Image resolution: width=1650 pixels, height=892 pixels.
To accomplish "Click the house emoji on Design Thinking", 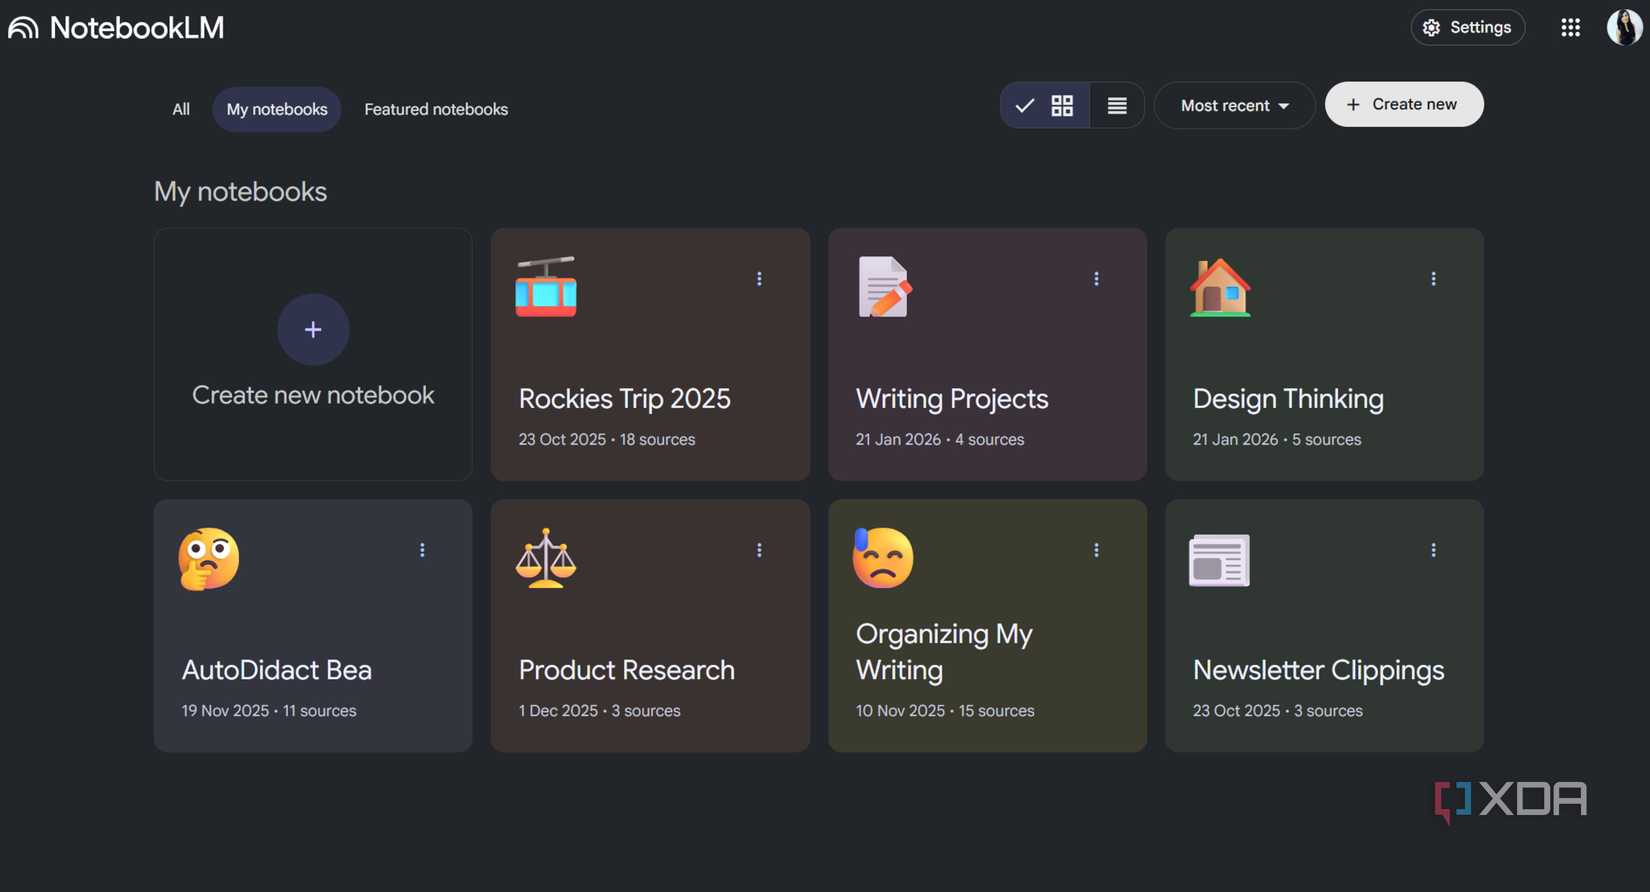I will pos(1220,287).
